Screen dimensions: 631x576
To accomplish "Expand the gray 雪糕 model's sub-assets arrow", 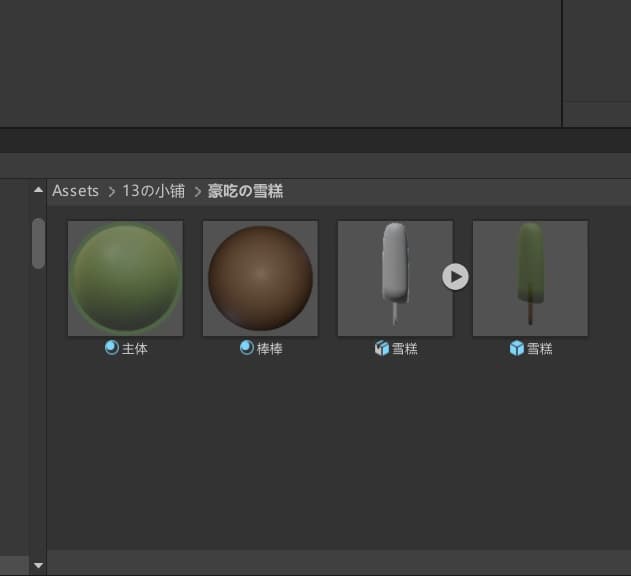I will tap(455, 277).
